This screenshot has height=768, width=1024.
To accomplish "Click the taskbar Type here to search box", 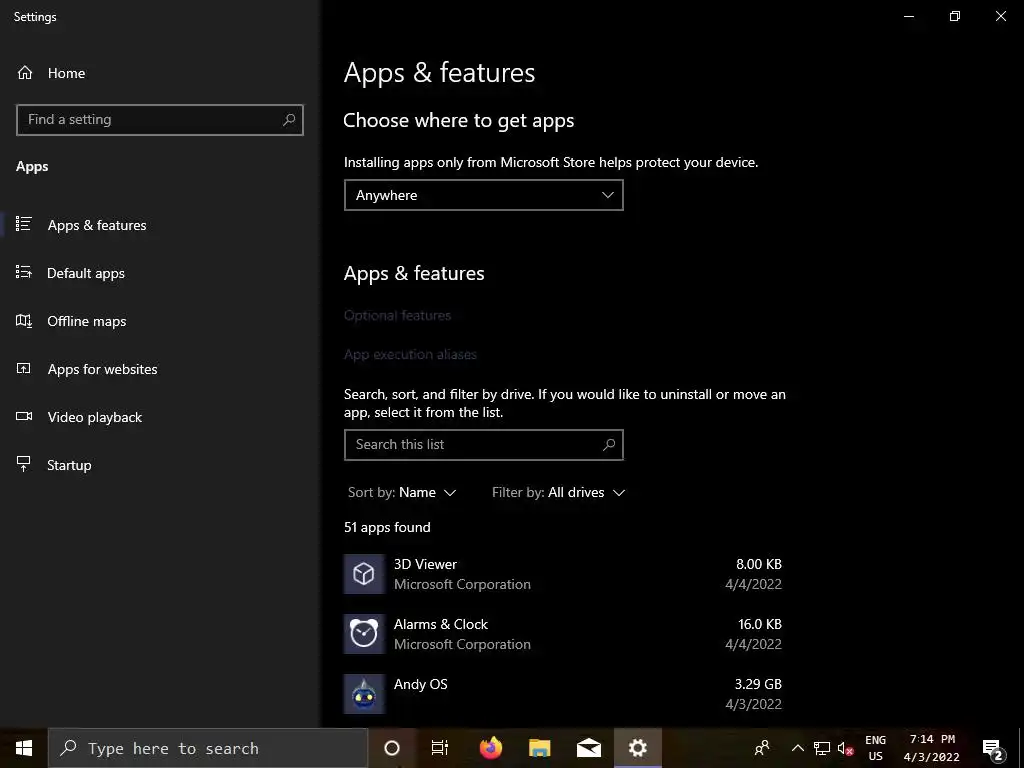I will (208, 748).
